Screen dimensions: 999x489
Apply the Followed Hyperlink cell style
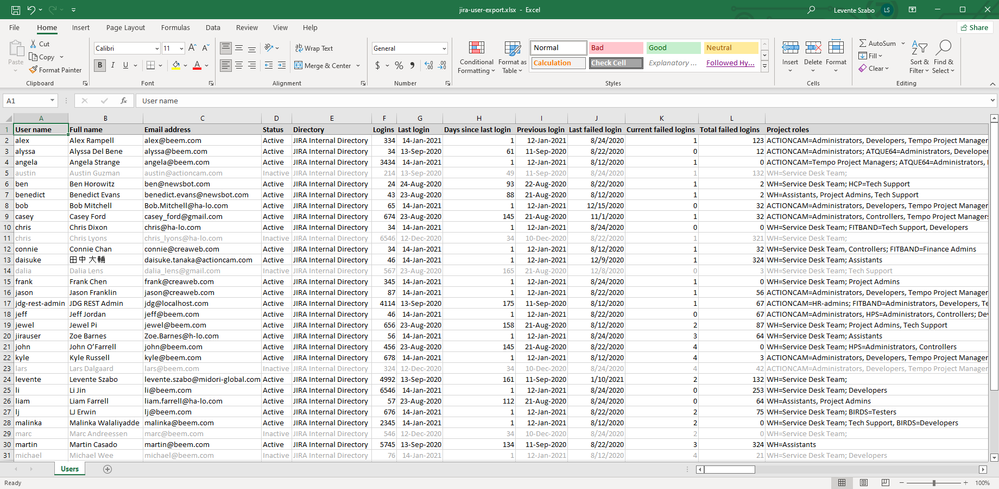point(730,63)
